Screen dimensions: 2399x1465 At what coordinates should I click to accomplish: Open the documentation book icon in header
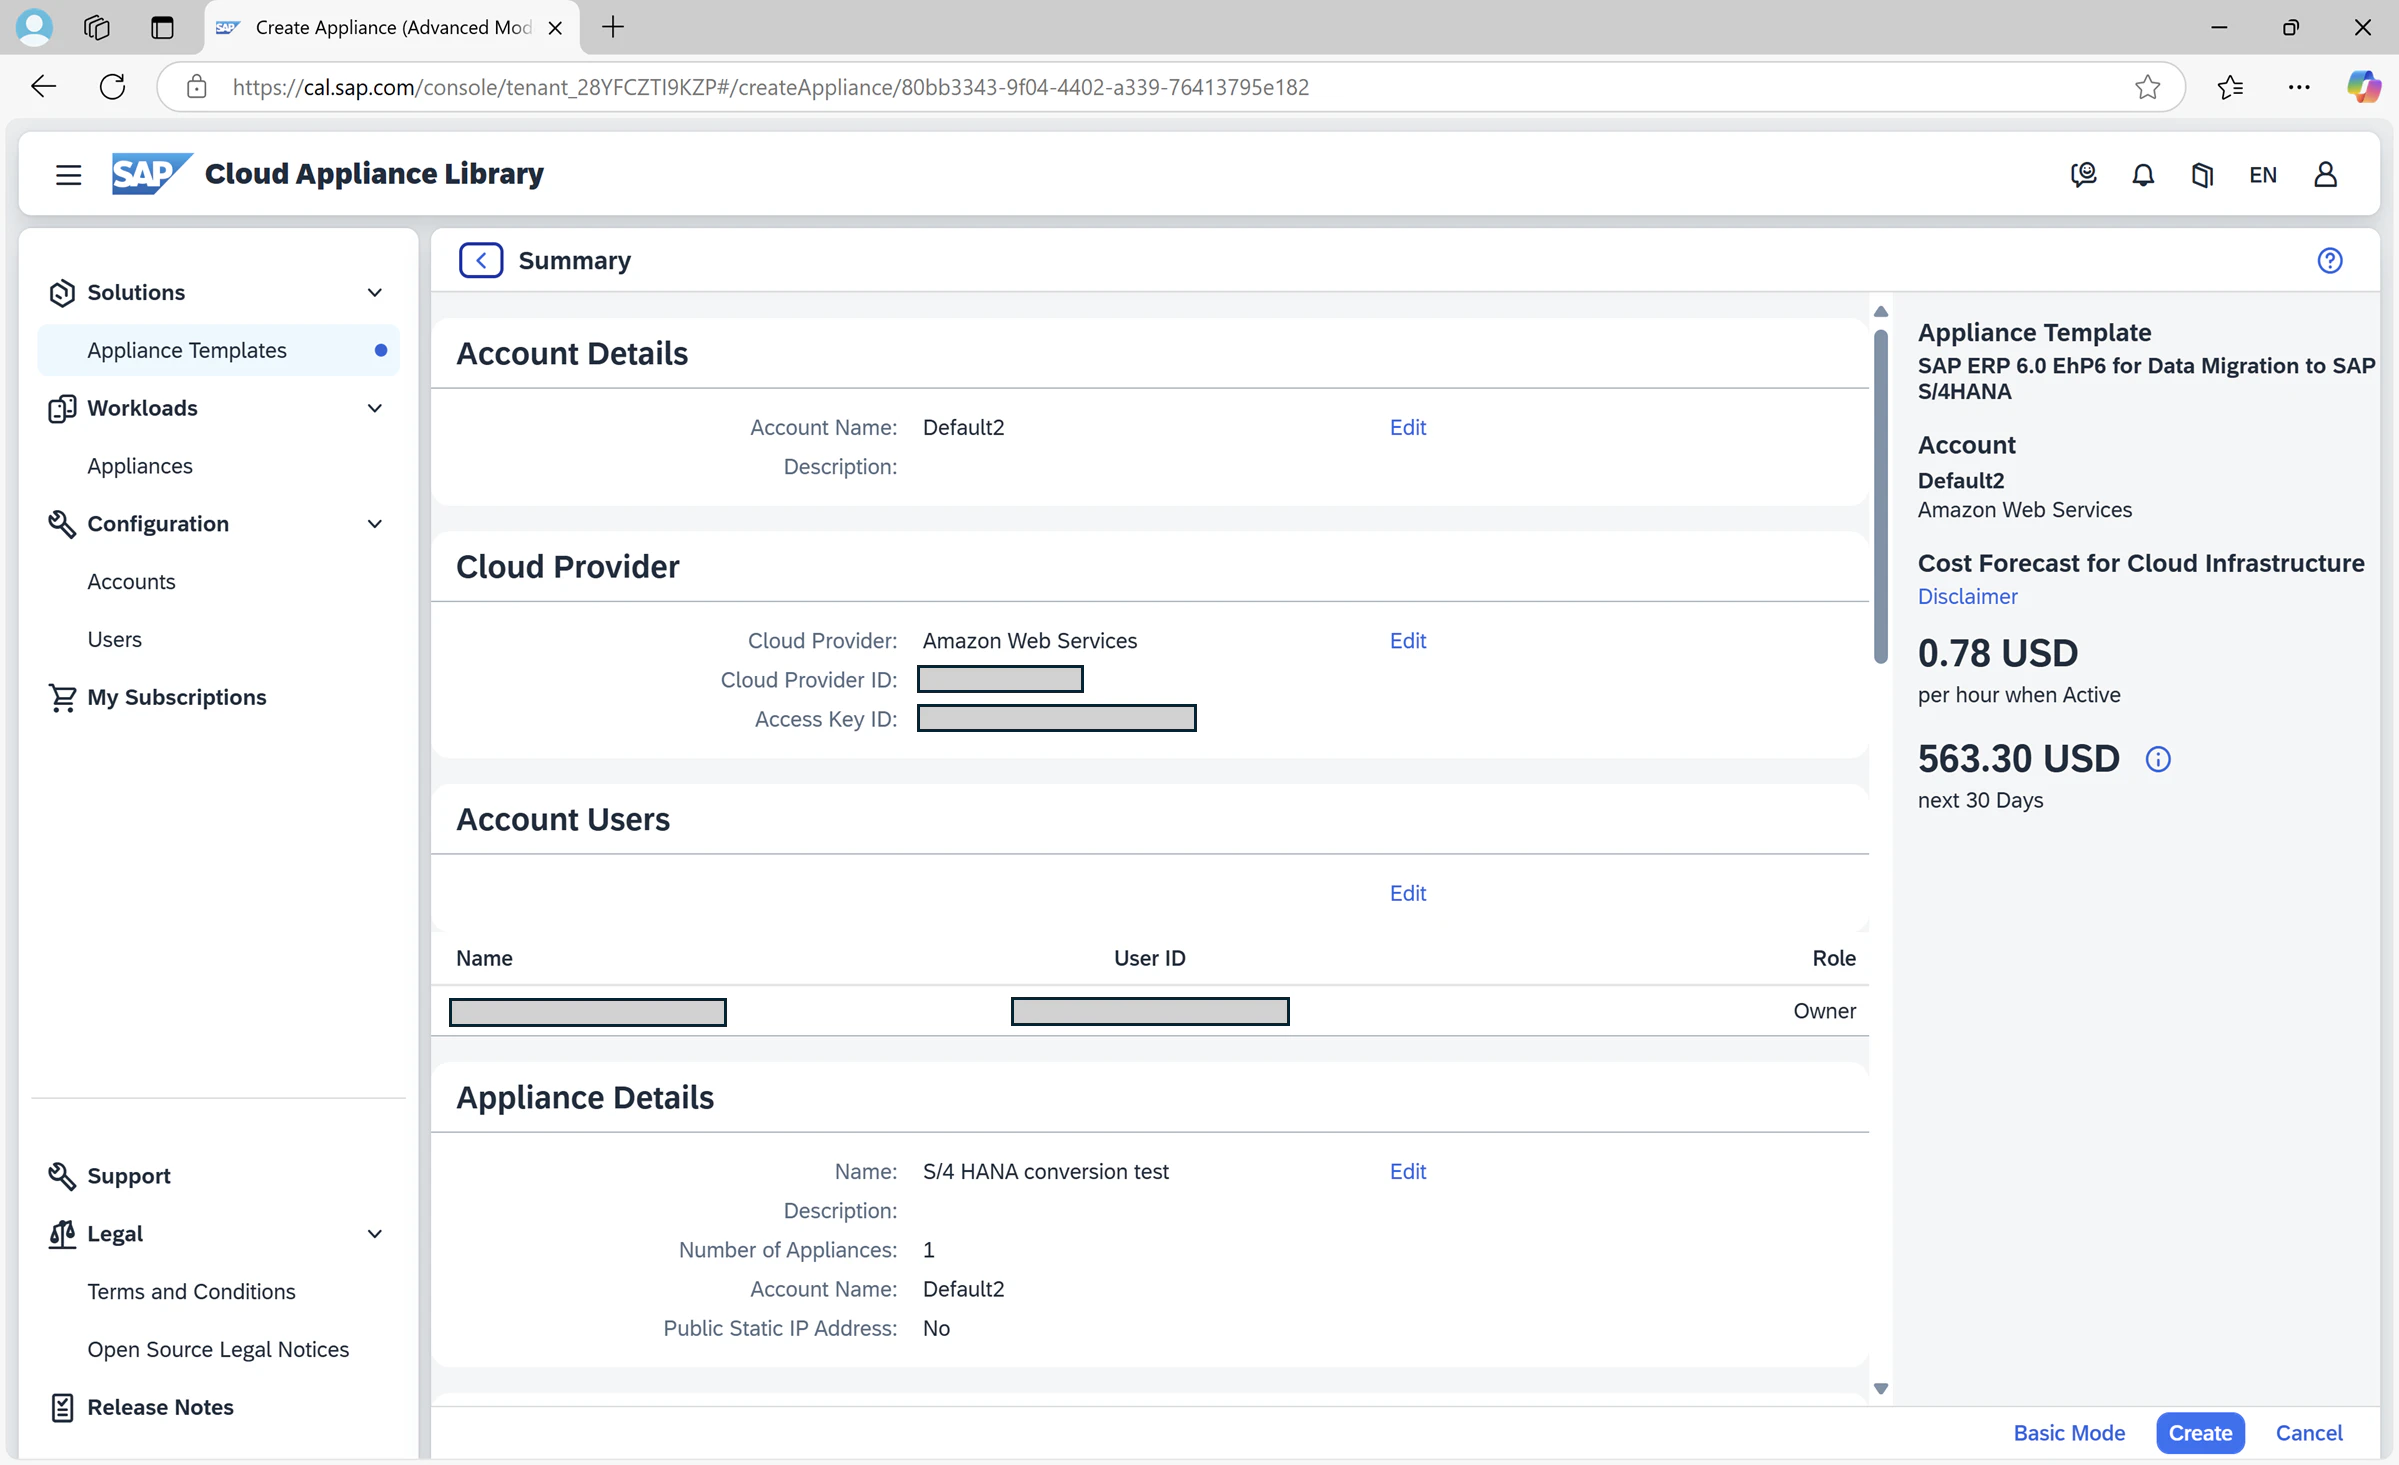(x=2202, y=175)
